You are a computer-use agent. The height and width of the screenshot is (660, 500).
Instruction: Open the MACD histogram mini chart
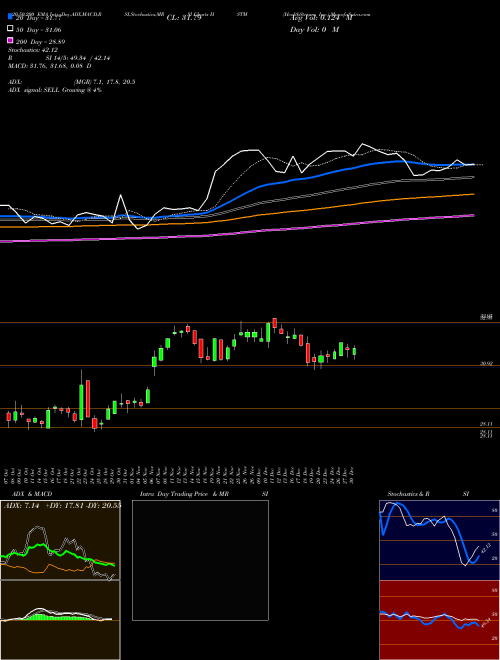(x=60, y=620)
